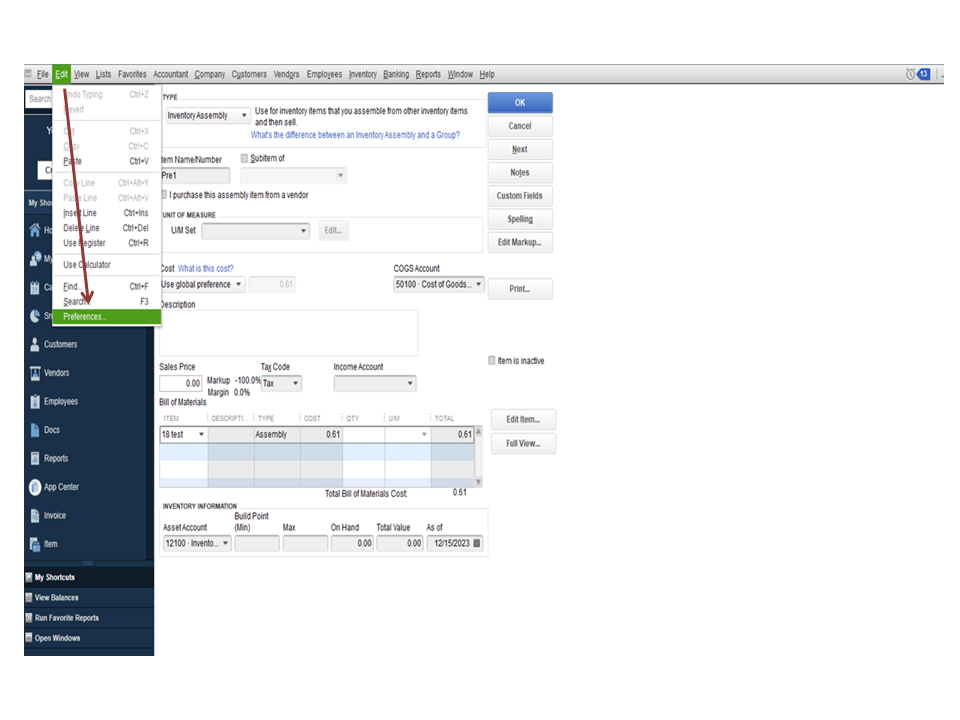Screen dimensions: 960x720
Task: Click the notification badge showing 13
Action: [x=924, y=74]
